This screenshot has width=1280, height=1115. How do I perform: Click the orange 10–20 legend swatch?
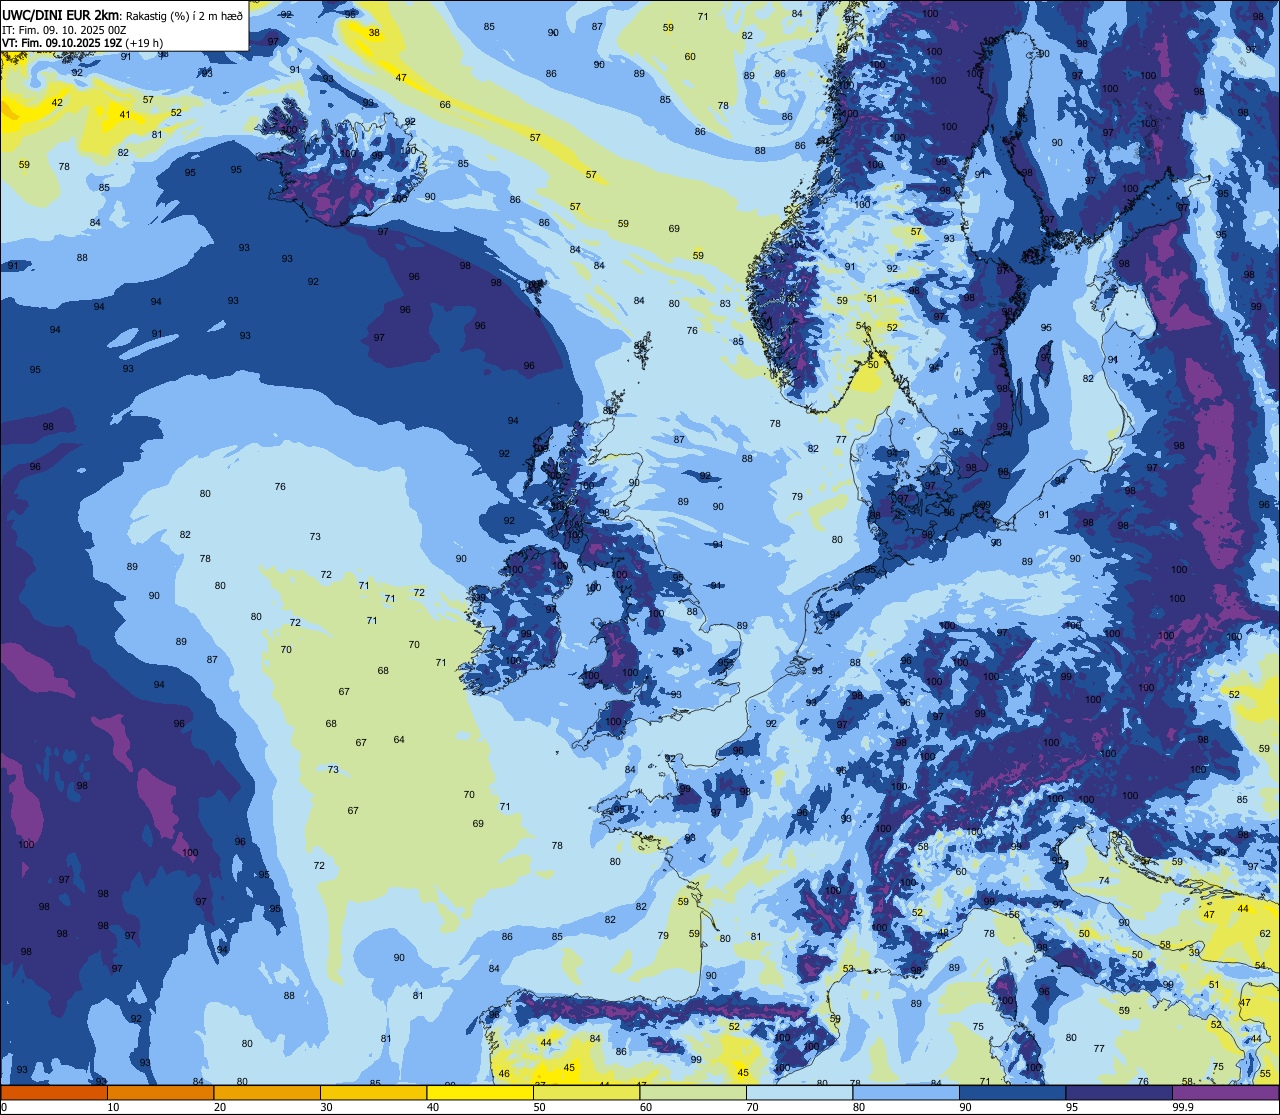[x=160, y=1093]
